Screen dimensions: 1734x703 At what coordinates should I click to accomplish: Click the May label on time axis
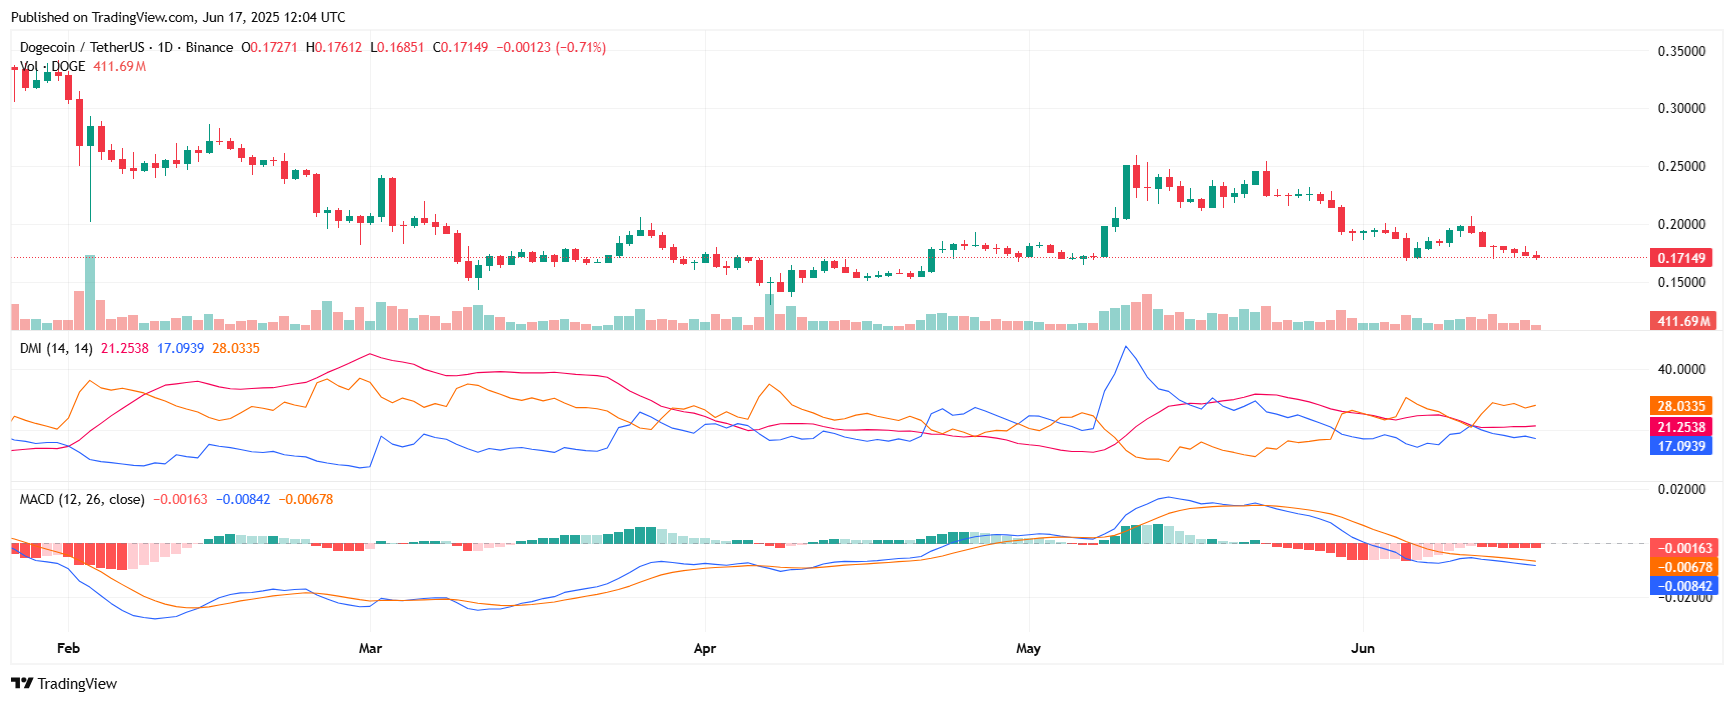[1028, 648]
